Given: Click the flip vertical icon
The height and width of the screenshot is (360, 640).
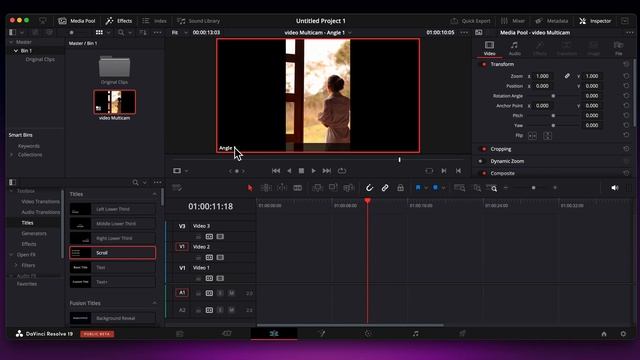Looking at the screenshot, I should [x=548, y=136].
